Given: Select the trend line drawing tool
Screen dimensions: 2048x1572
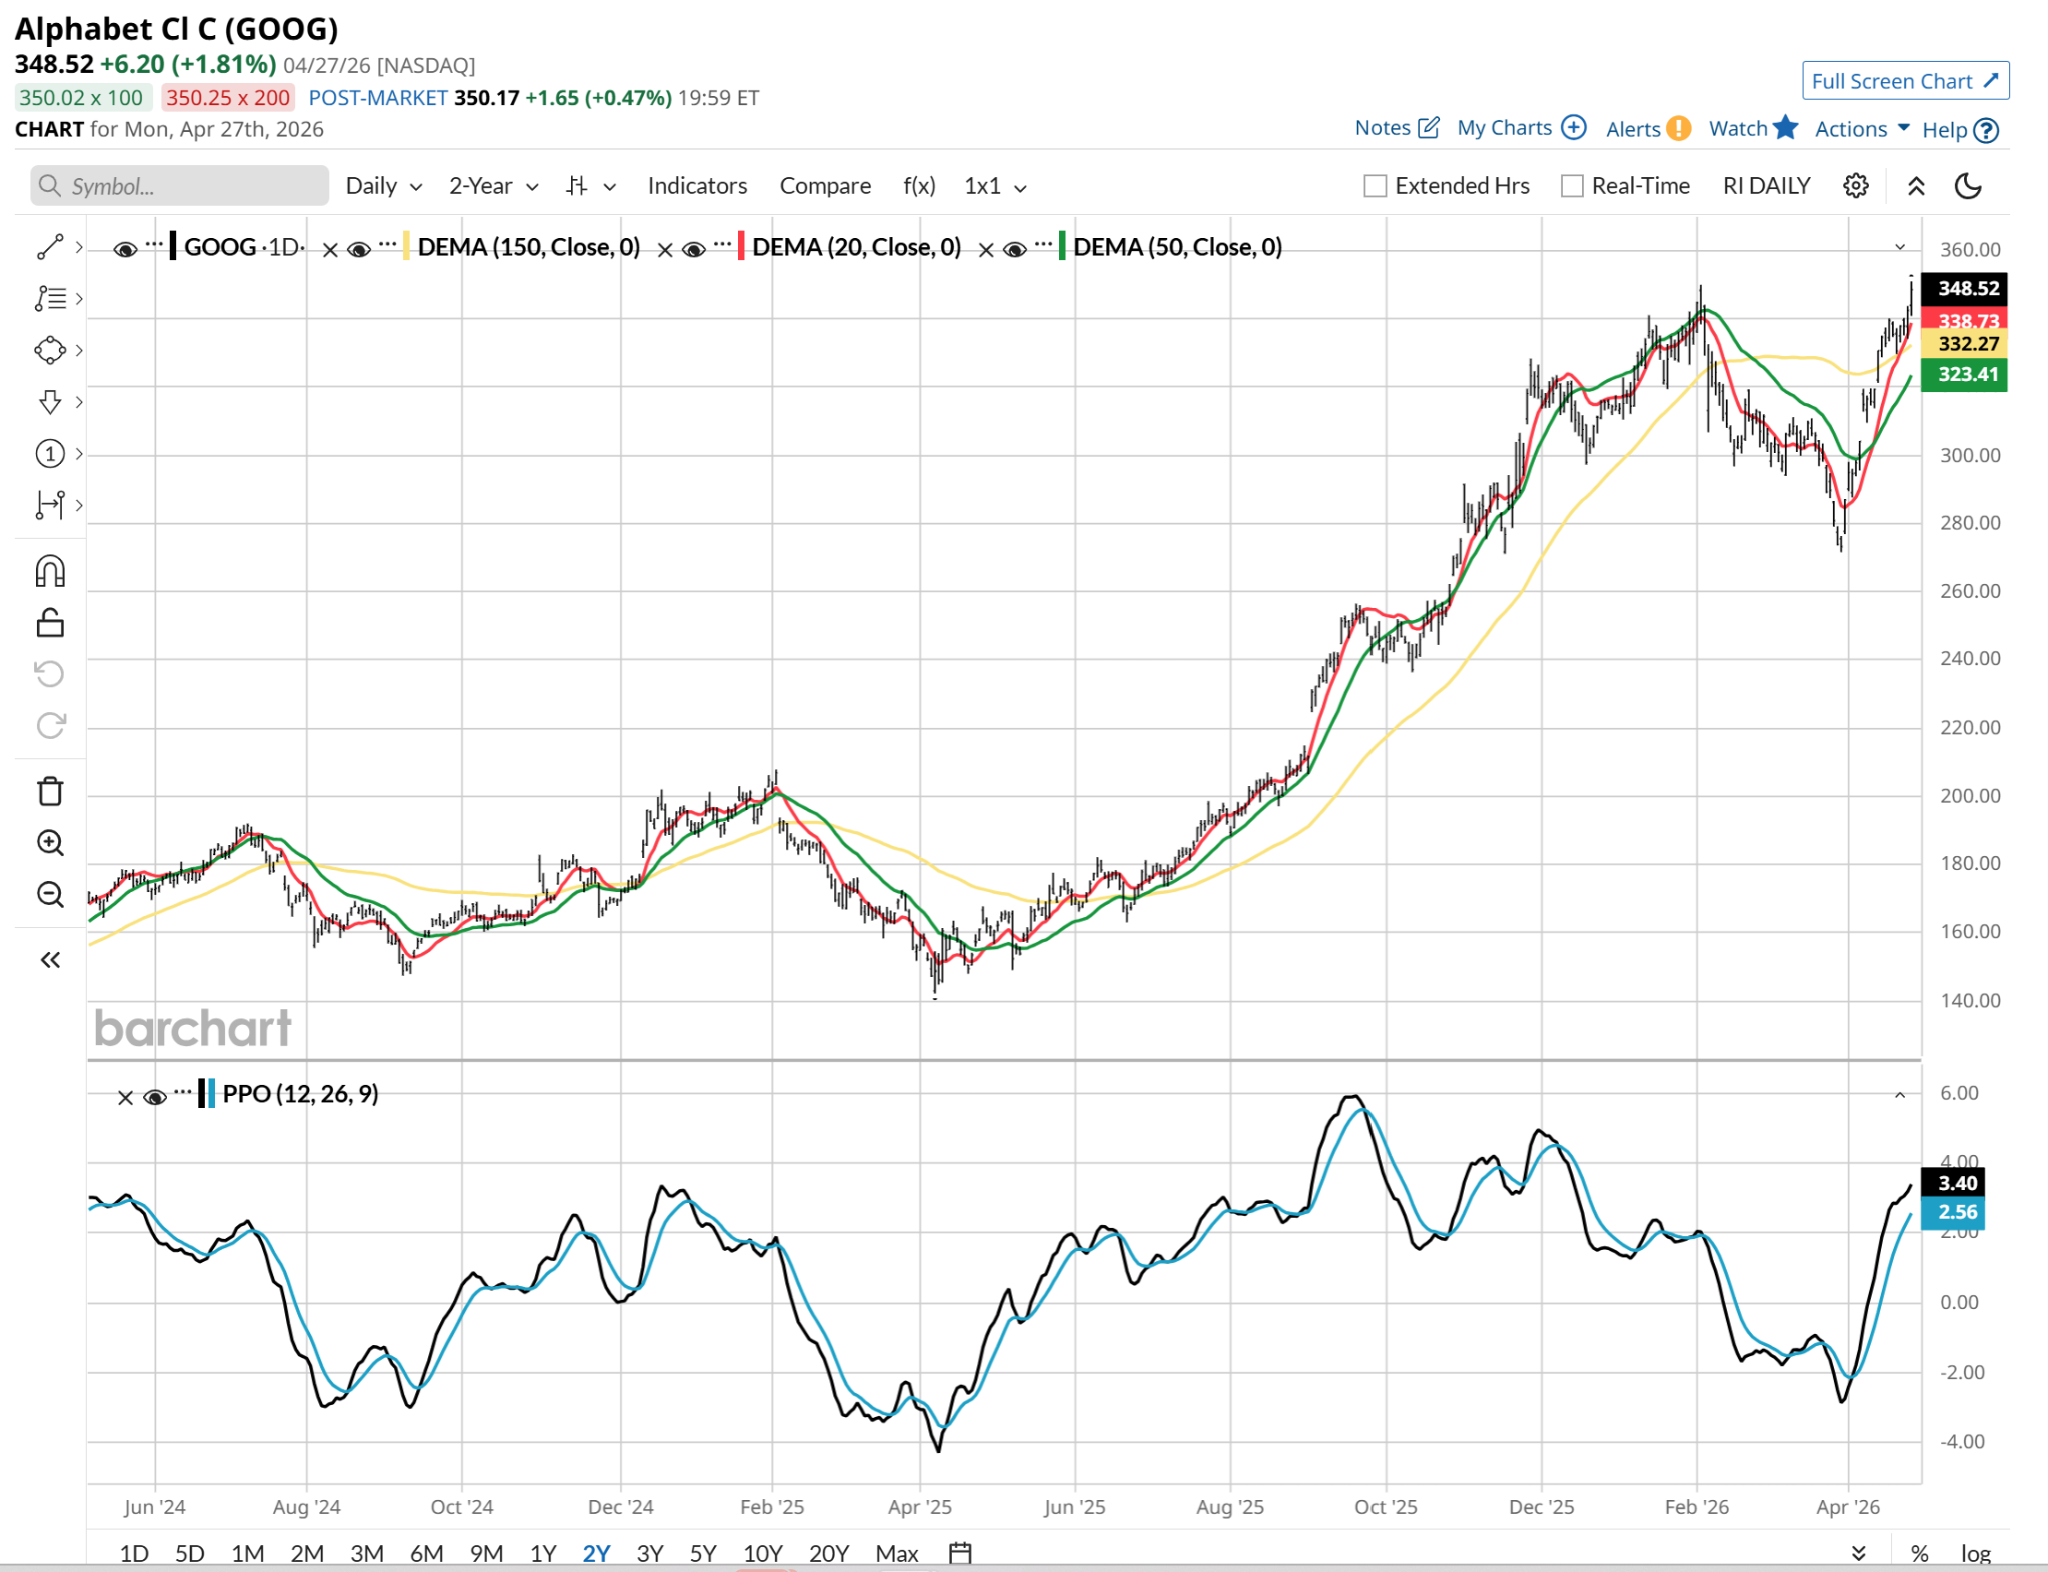Looking at the screenshot, I should click(x=50, y=247).
